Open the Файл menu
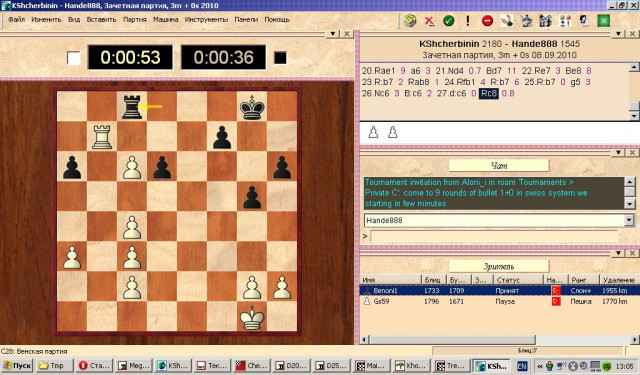The height and width of the screenshot is (375, 640). (17, 20)
